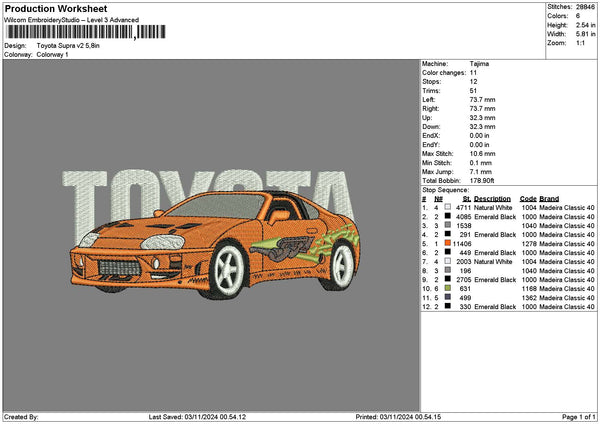Choose the green swatch beside 631 stitches
This screenshot has height=424, width=600.
coord(447,288)
